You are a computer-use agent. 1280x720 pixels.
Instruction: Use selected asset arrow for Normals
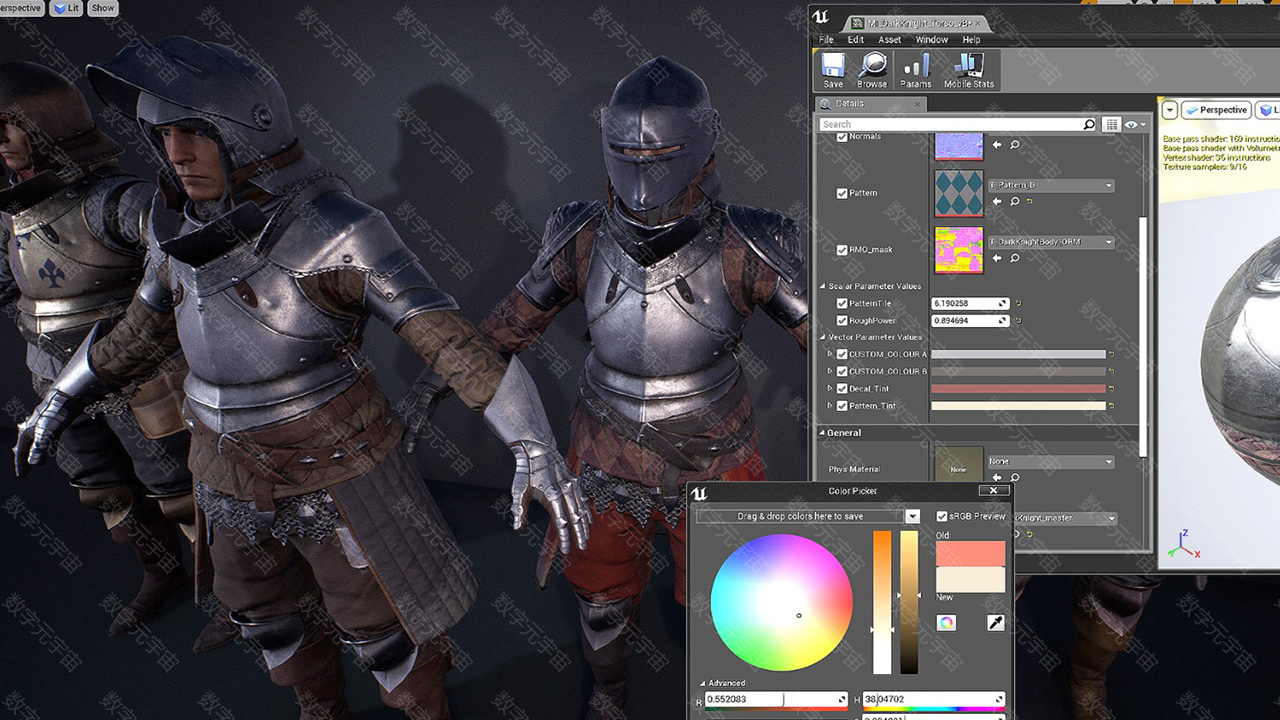997,145
